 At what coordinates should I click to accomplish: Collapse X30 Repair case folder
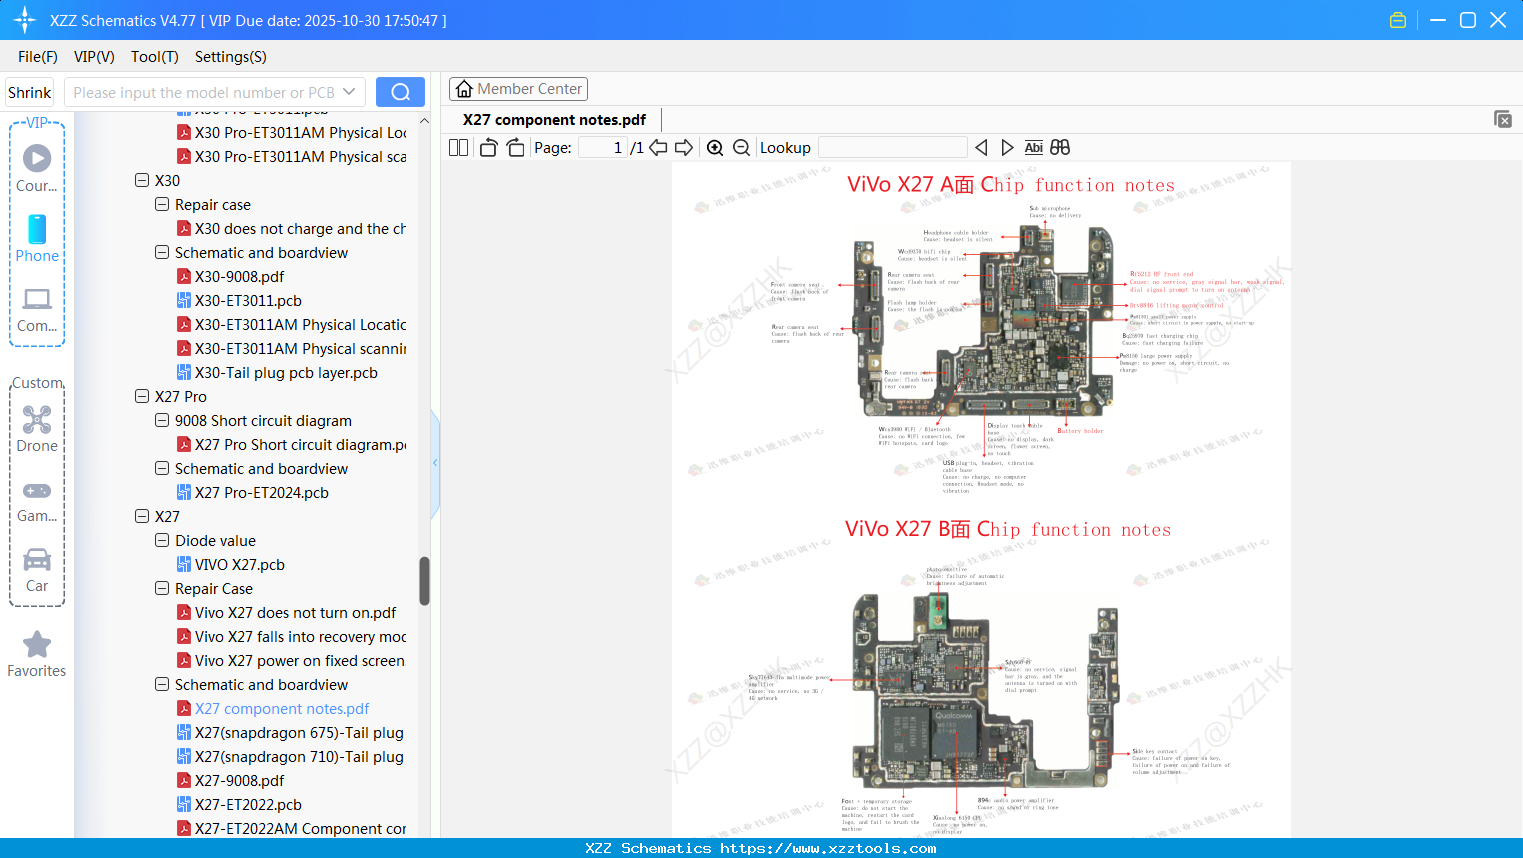(162, 204)
